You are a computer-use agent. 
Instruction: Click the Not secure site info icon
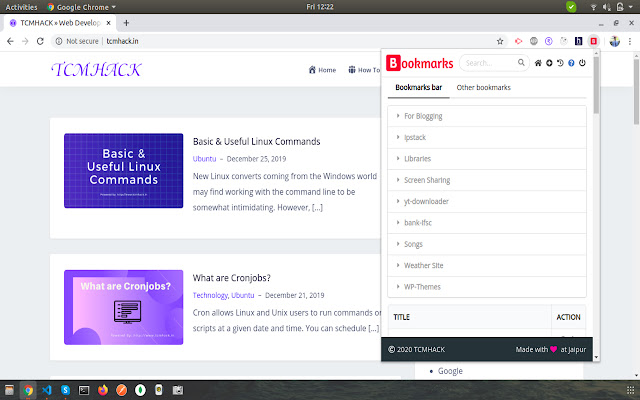click(59, 41)
